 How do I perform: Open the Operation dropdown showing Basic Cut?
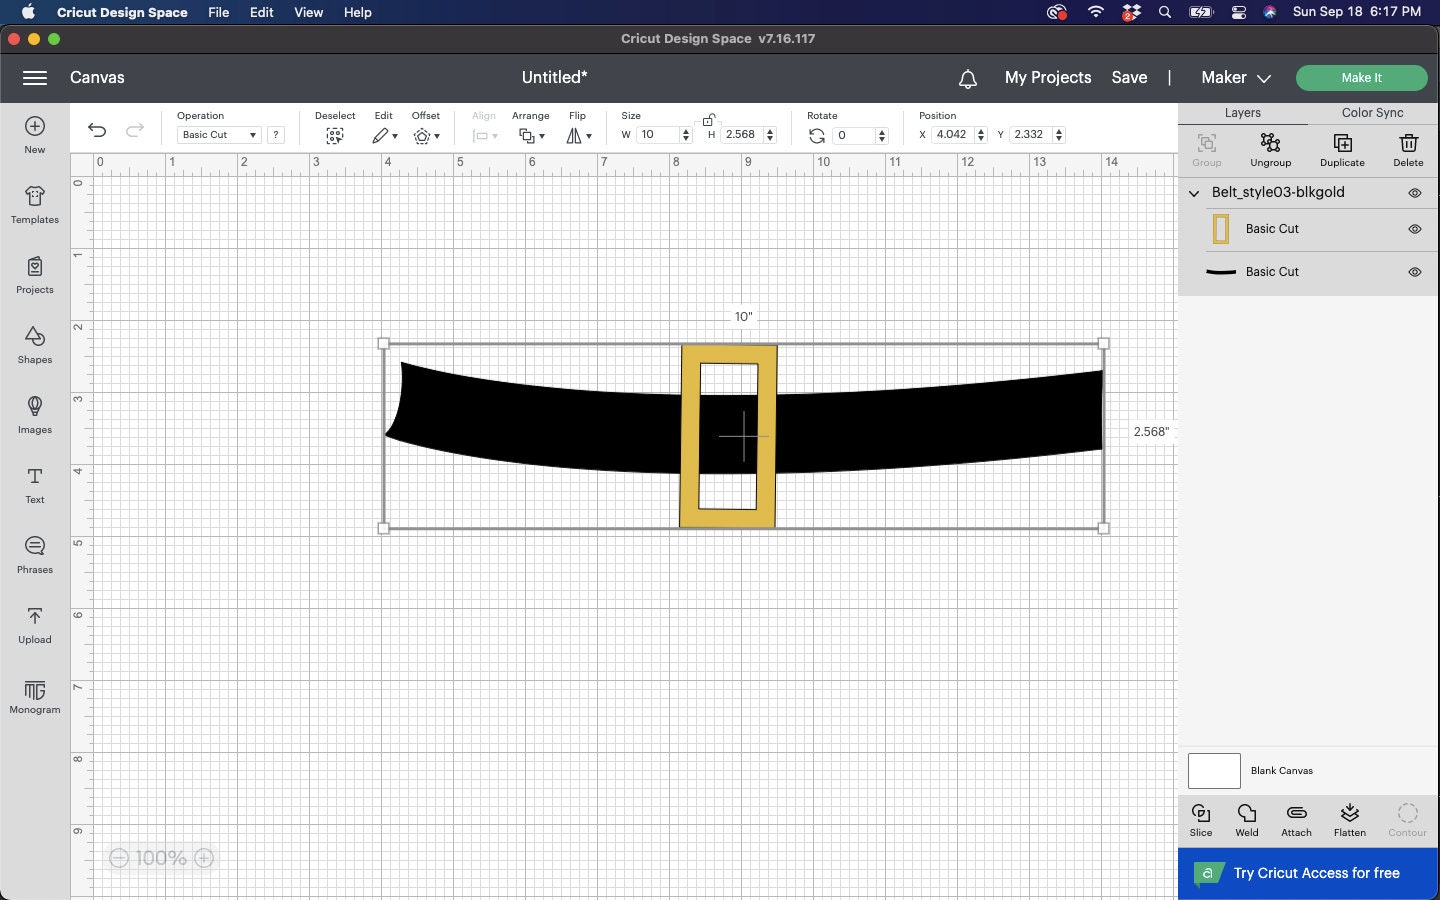click(218, 134)
